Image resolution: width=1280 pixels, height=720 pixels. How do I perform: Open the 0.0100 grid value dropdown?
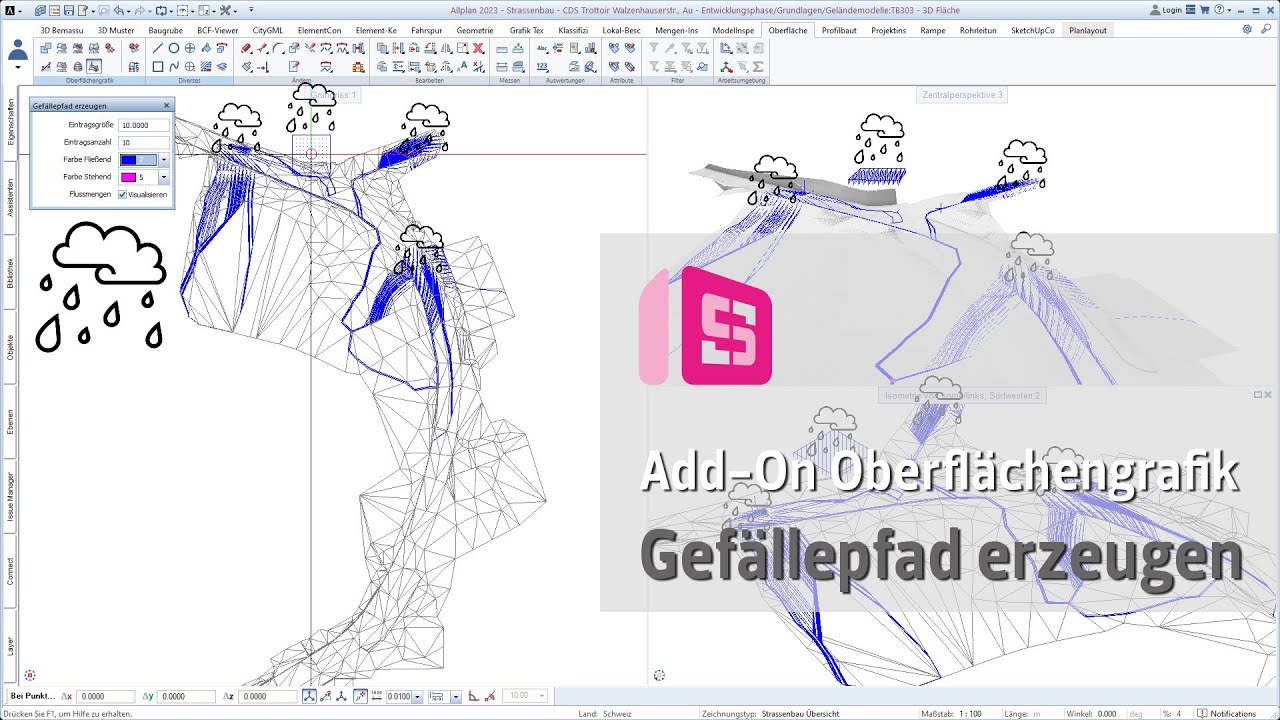click(418, 696)
